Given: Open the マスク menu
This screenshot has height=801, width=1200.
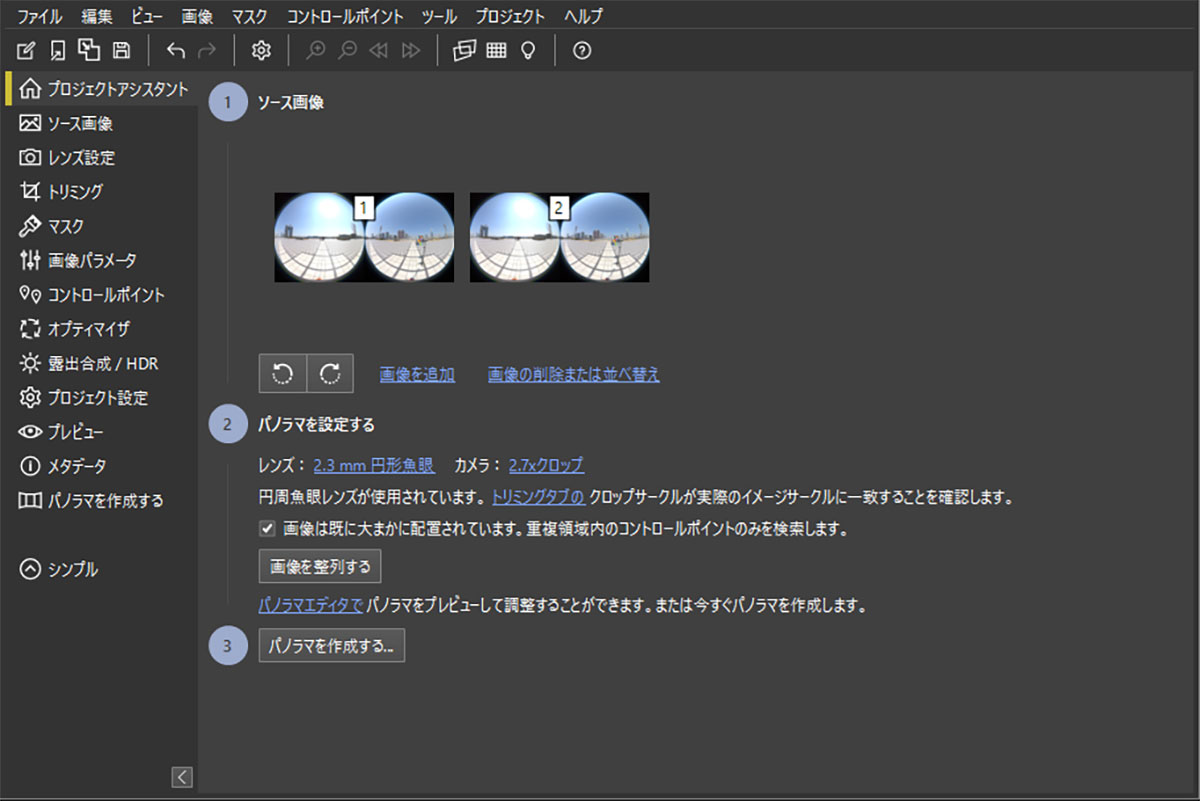Looking at the screenshot, I should click(249, 16).
